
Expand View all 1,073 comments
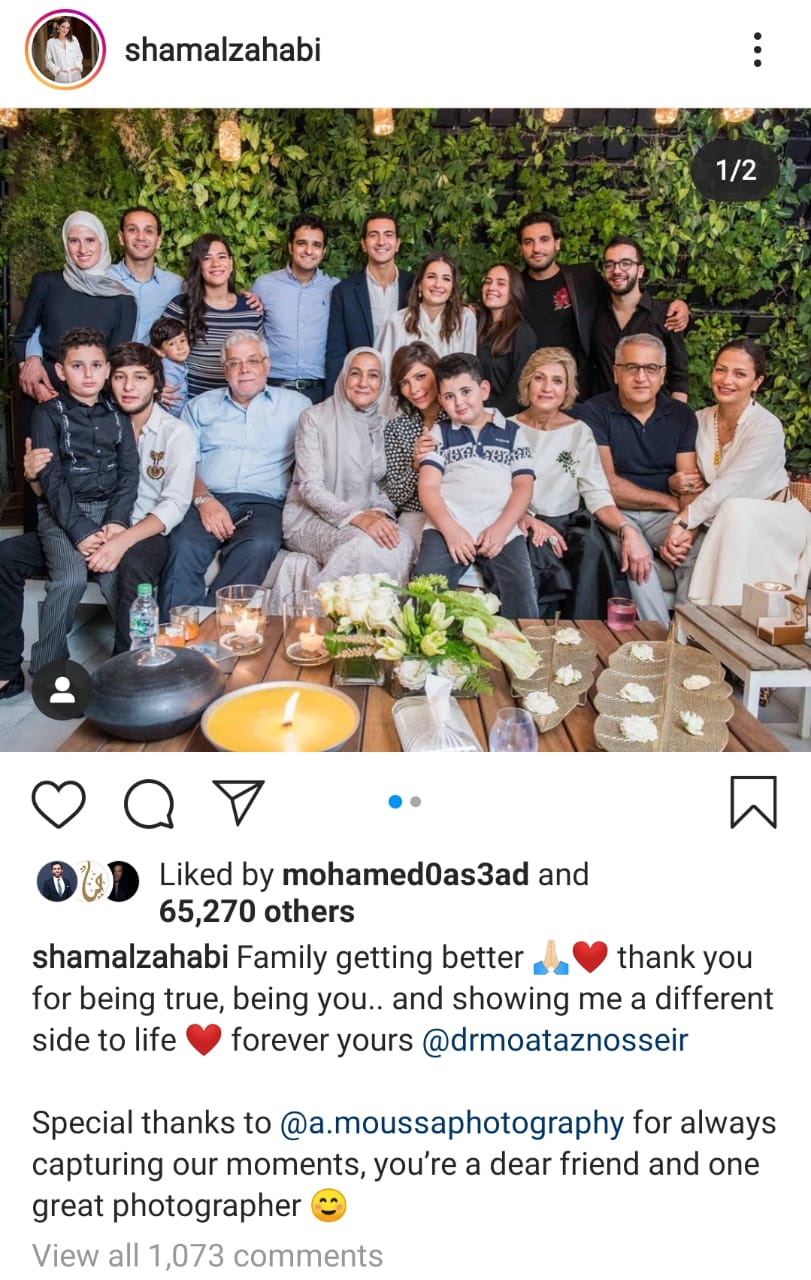click(x=207, y=1256)
